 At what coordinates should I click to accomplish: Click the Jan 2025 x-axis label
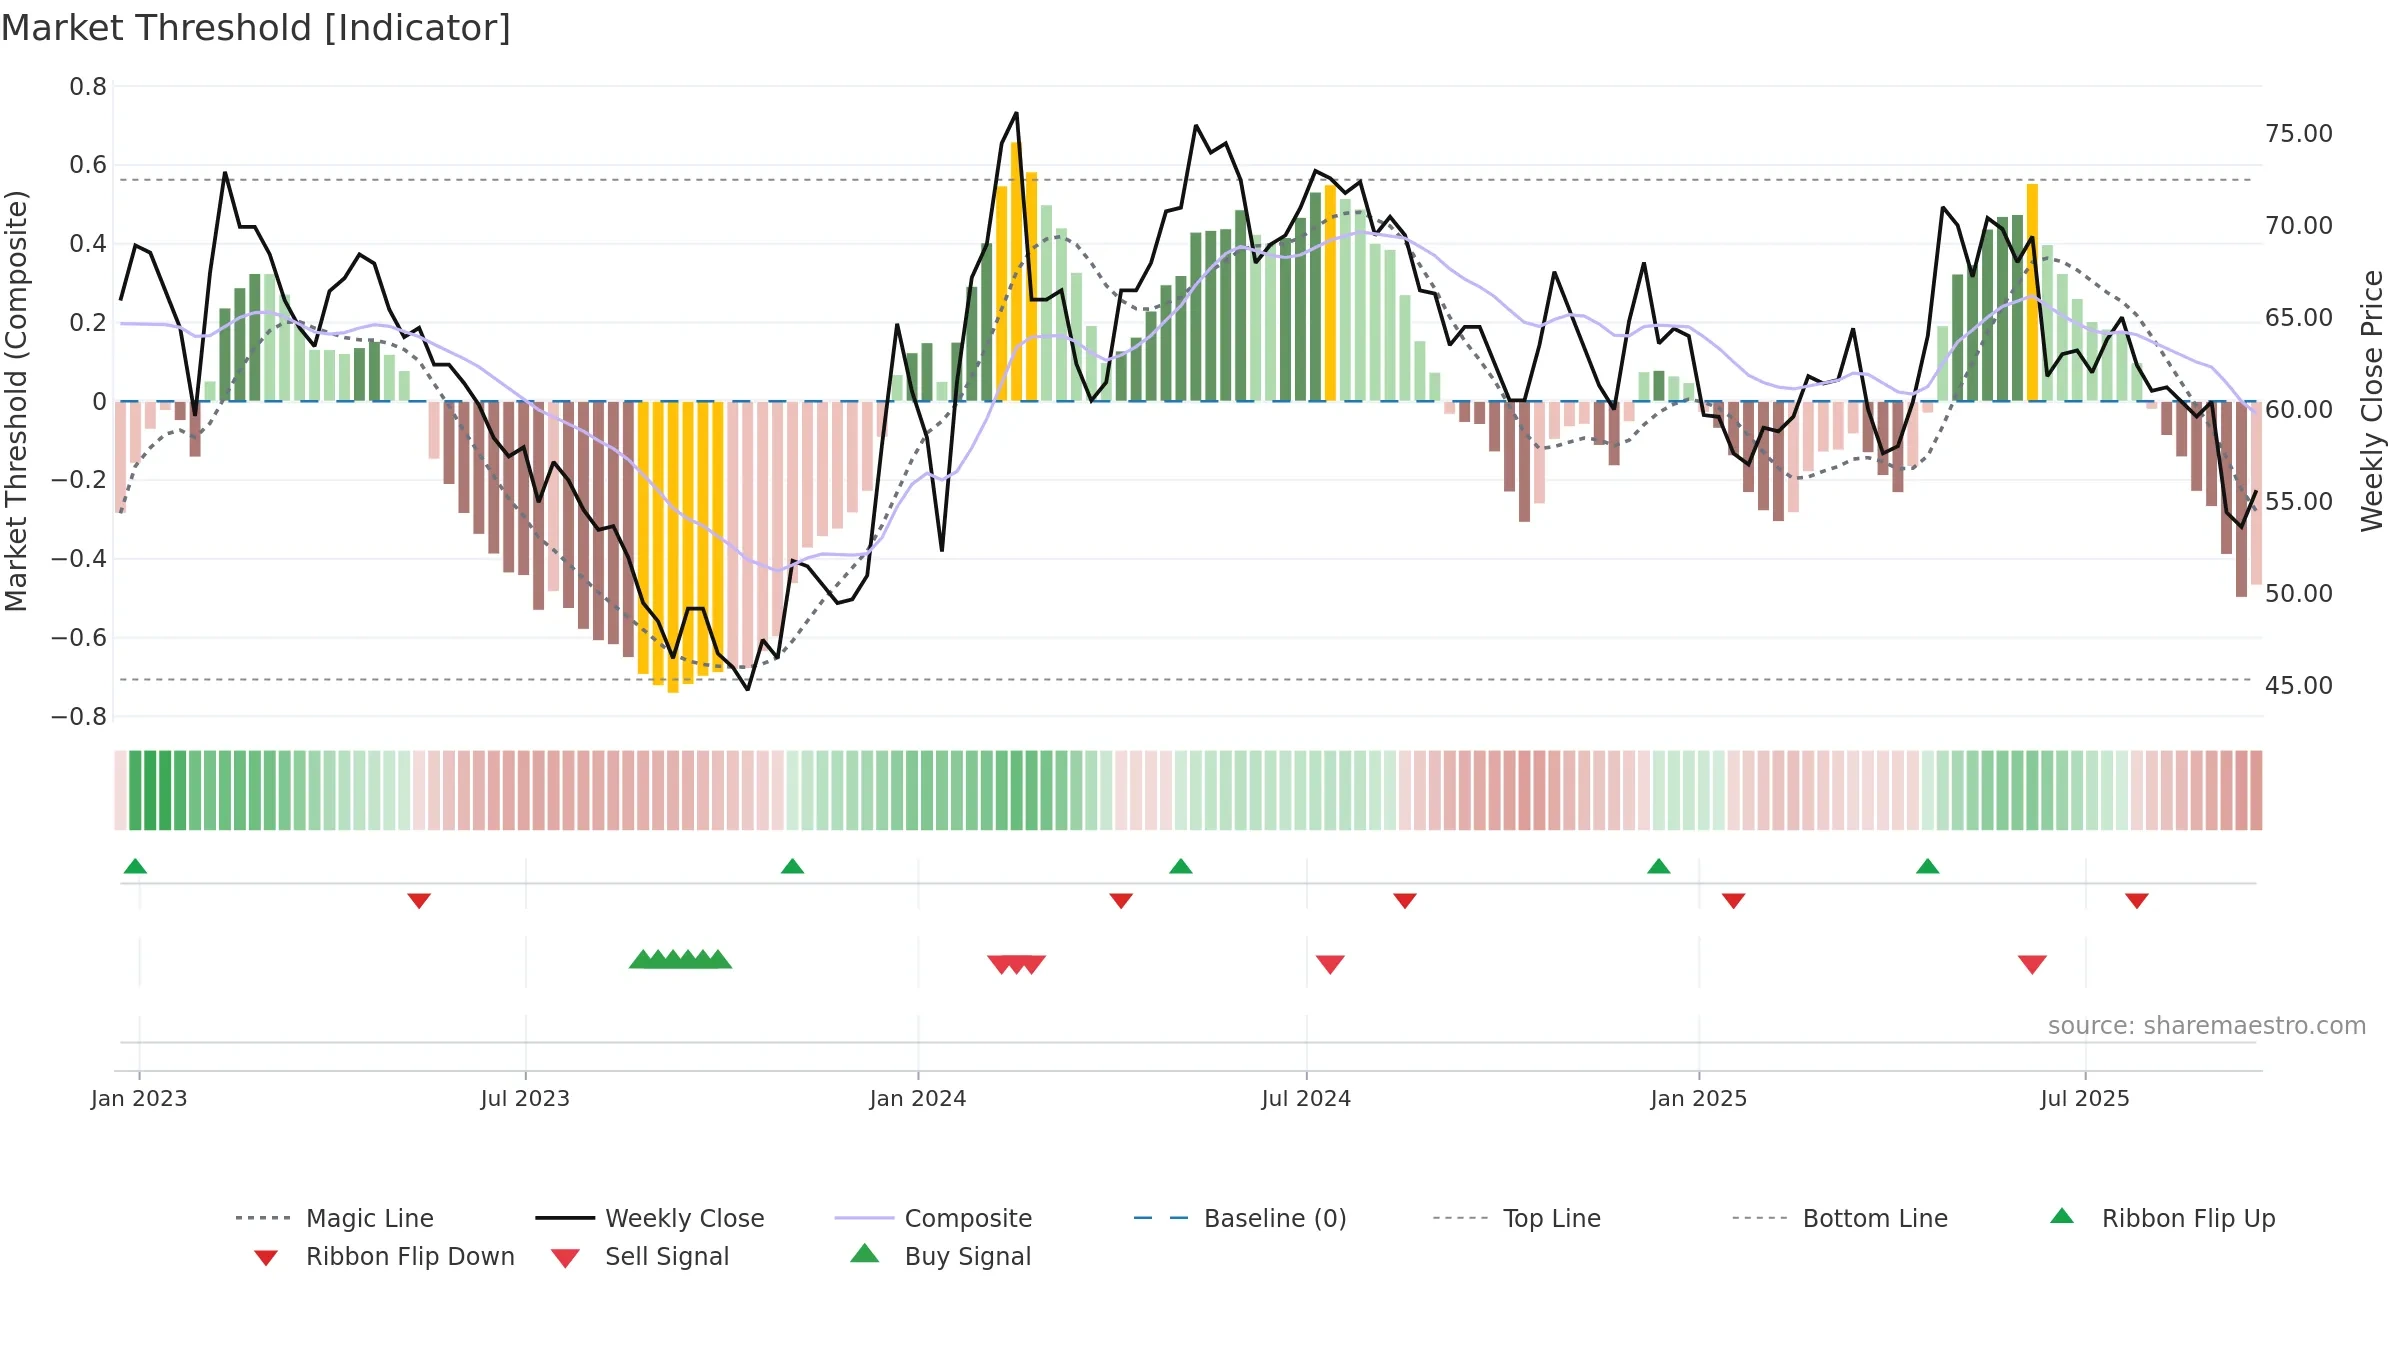coord(1699,1099)
